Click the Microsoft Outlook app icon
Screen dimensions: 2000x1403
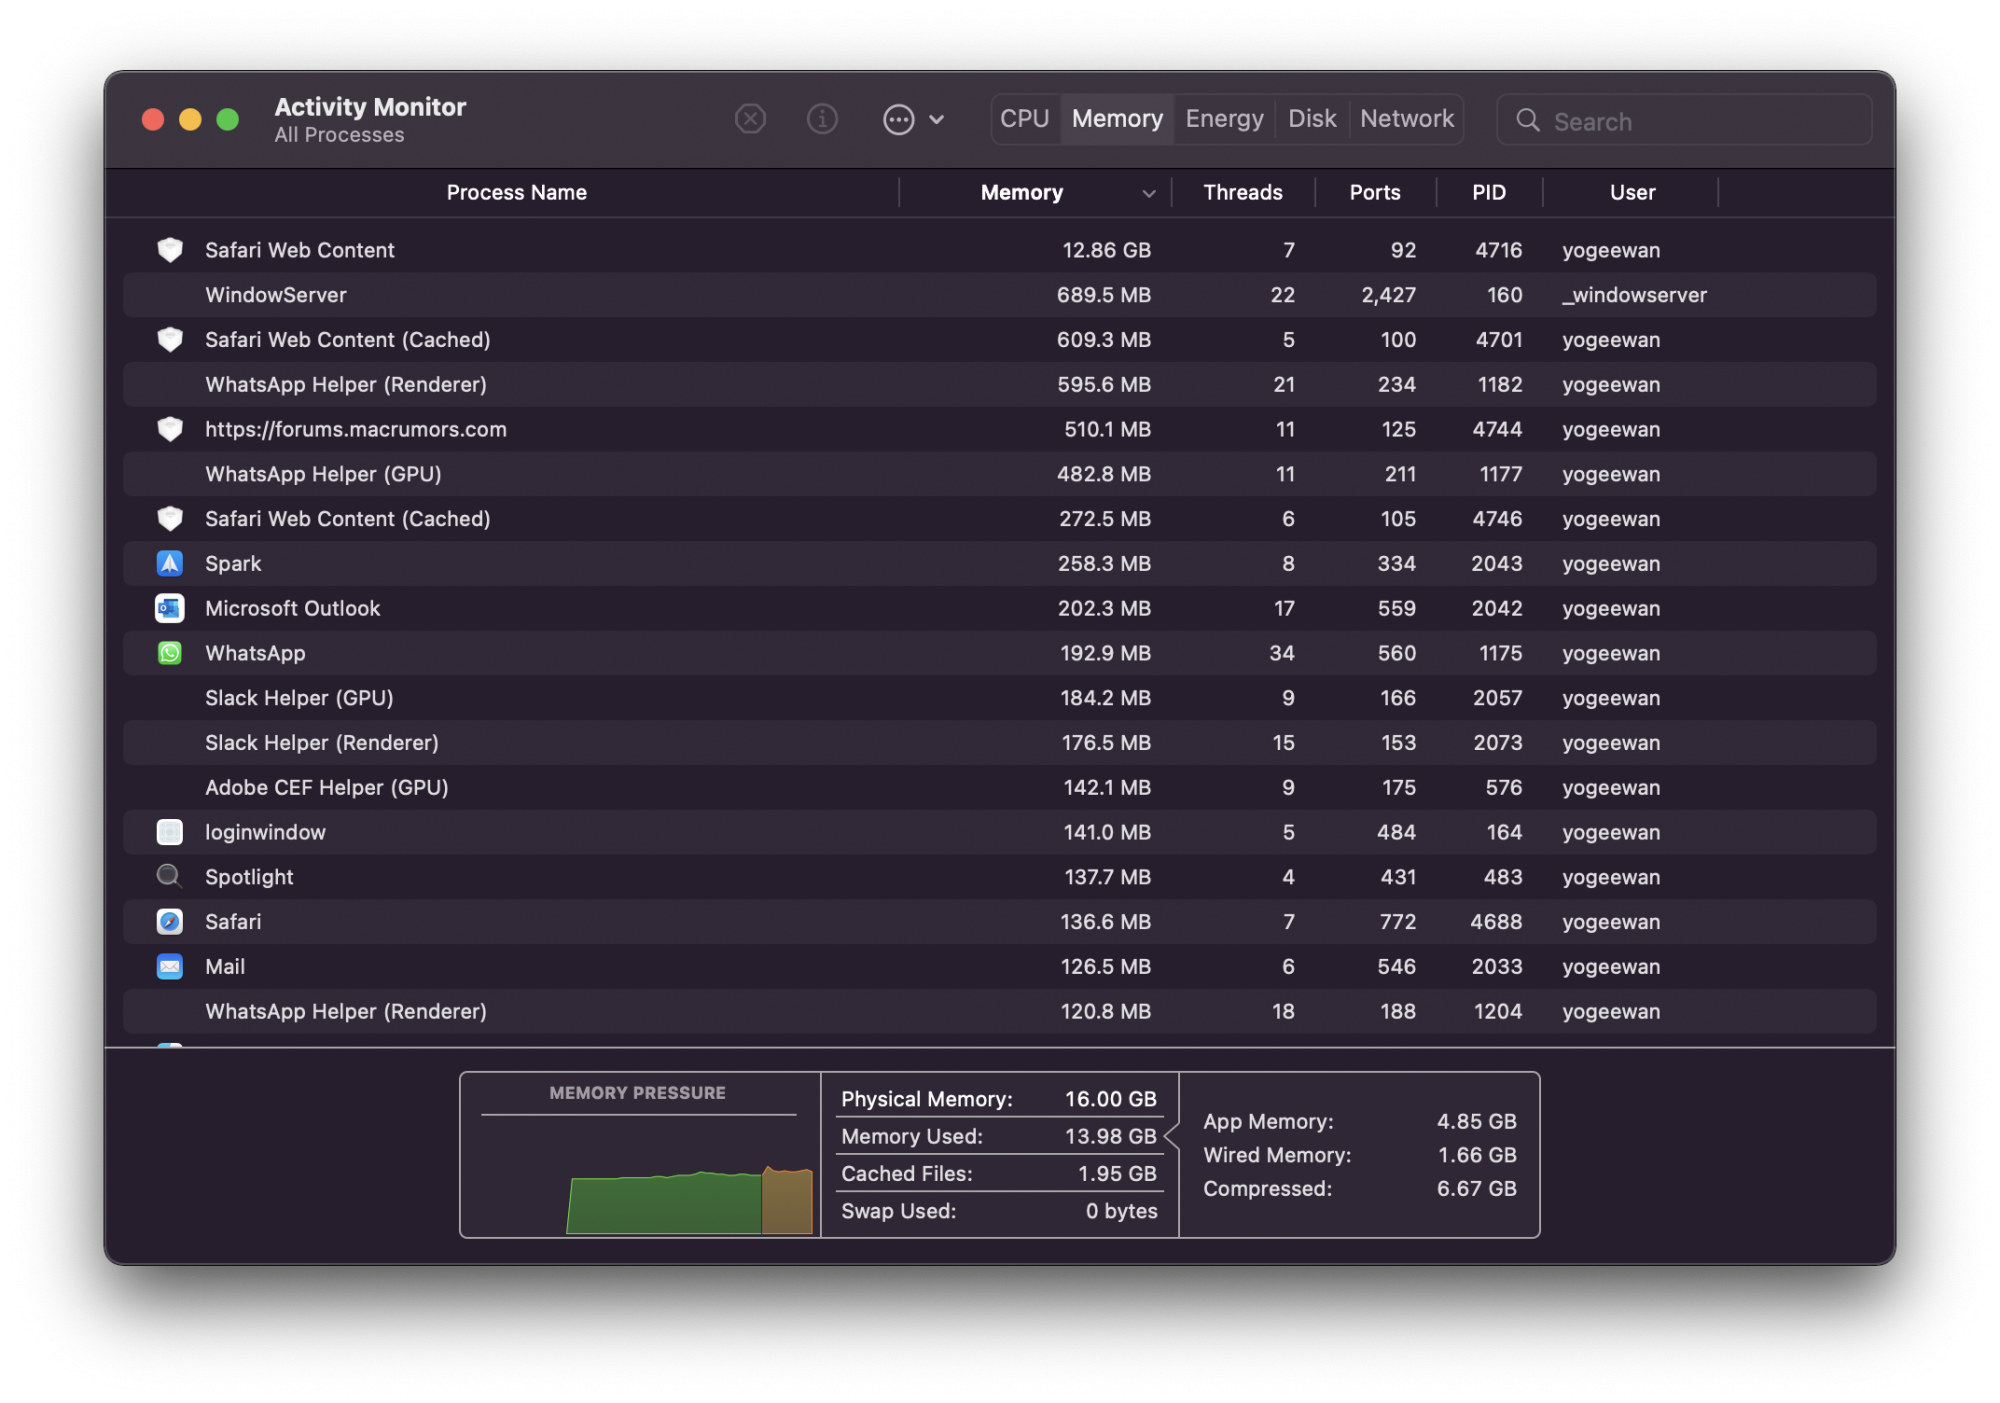[x=170, y=608]
